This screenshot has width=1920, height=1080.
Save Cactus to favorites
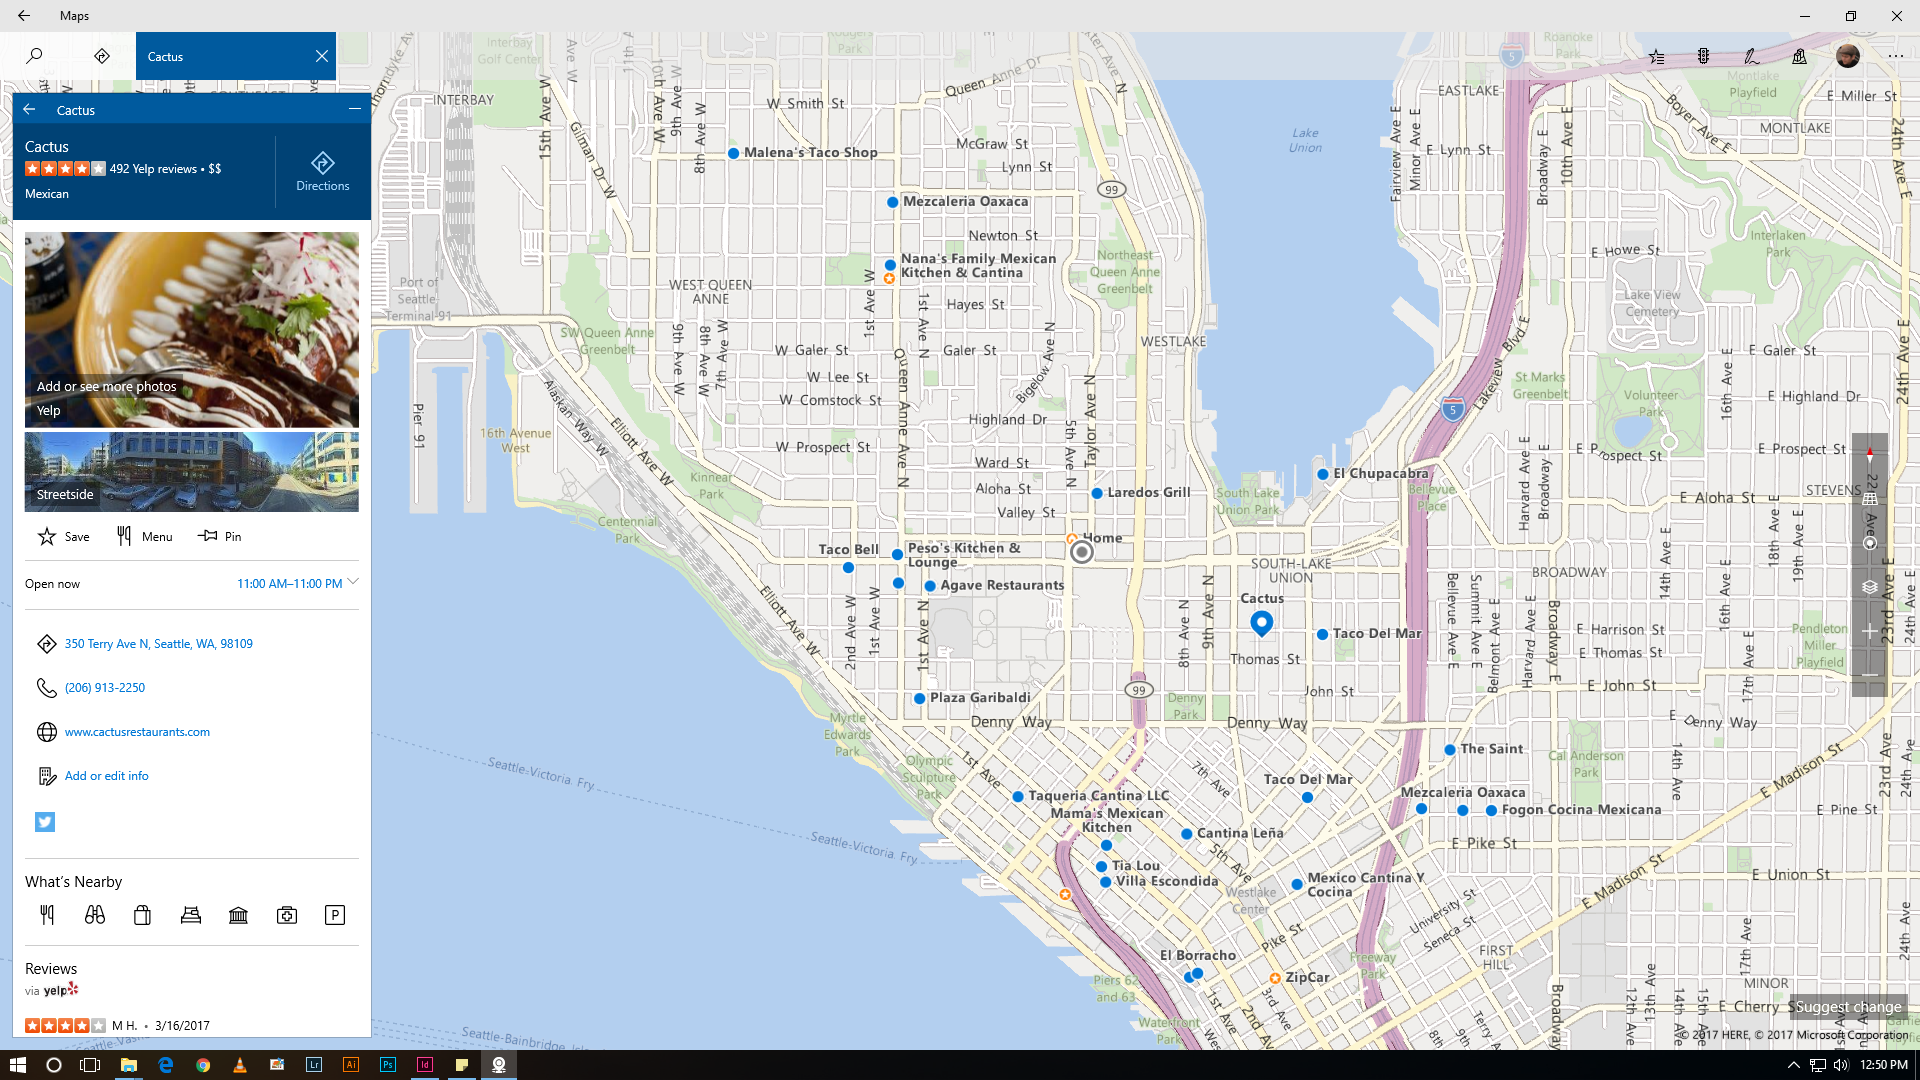click(x=64, y=537)
